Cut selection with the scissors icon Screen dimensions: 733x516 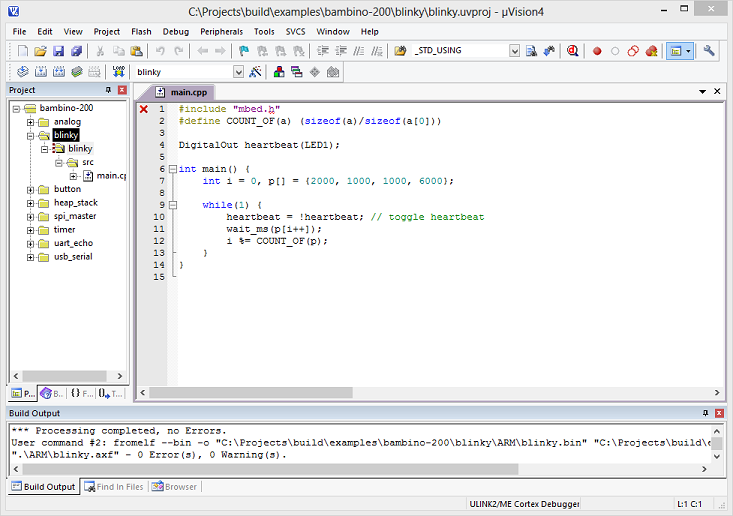click(x=100, y=50)
